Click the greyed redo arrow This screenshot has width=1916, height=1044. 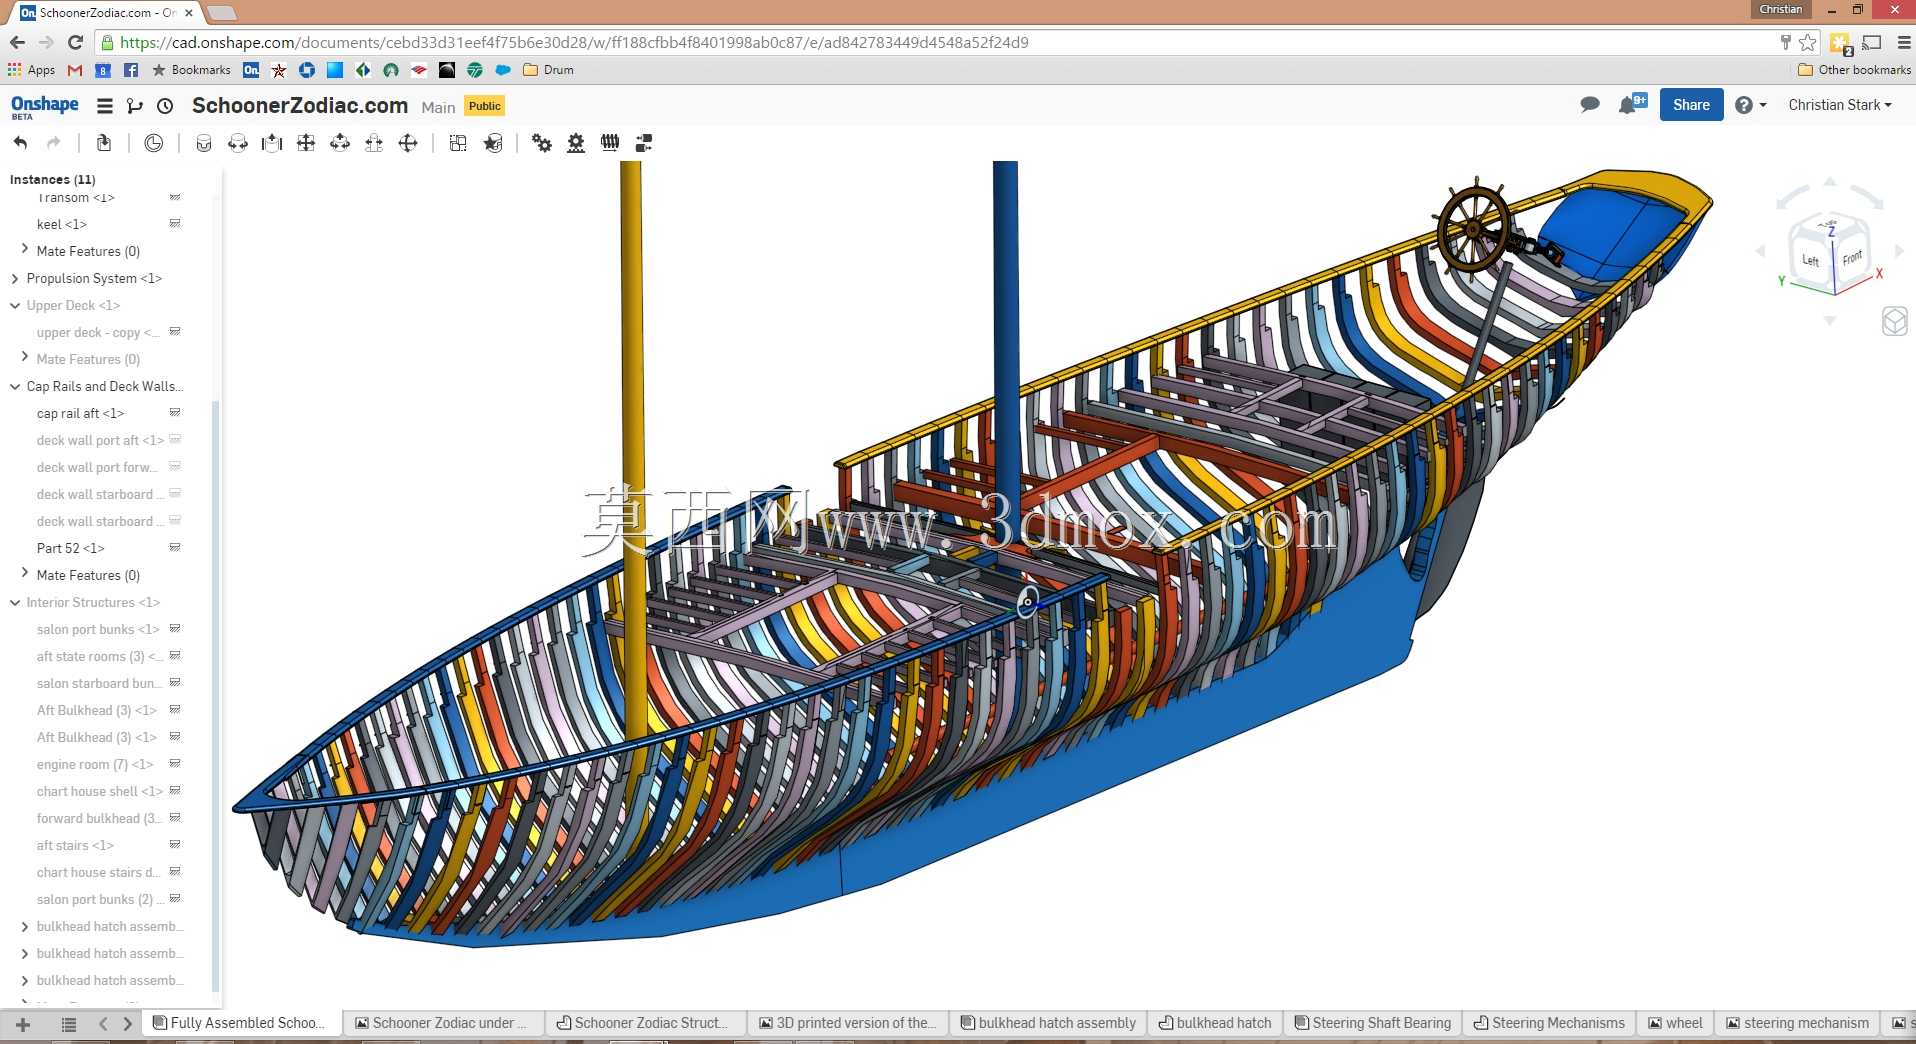click(x=54, y=143)
